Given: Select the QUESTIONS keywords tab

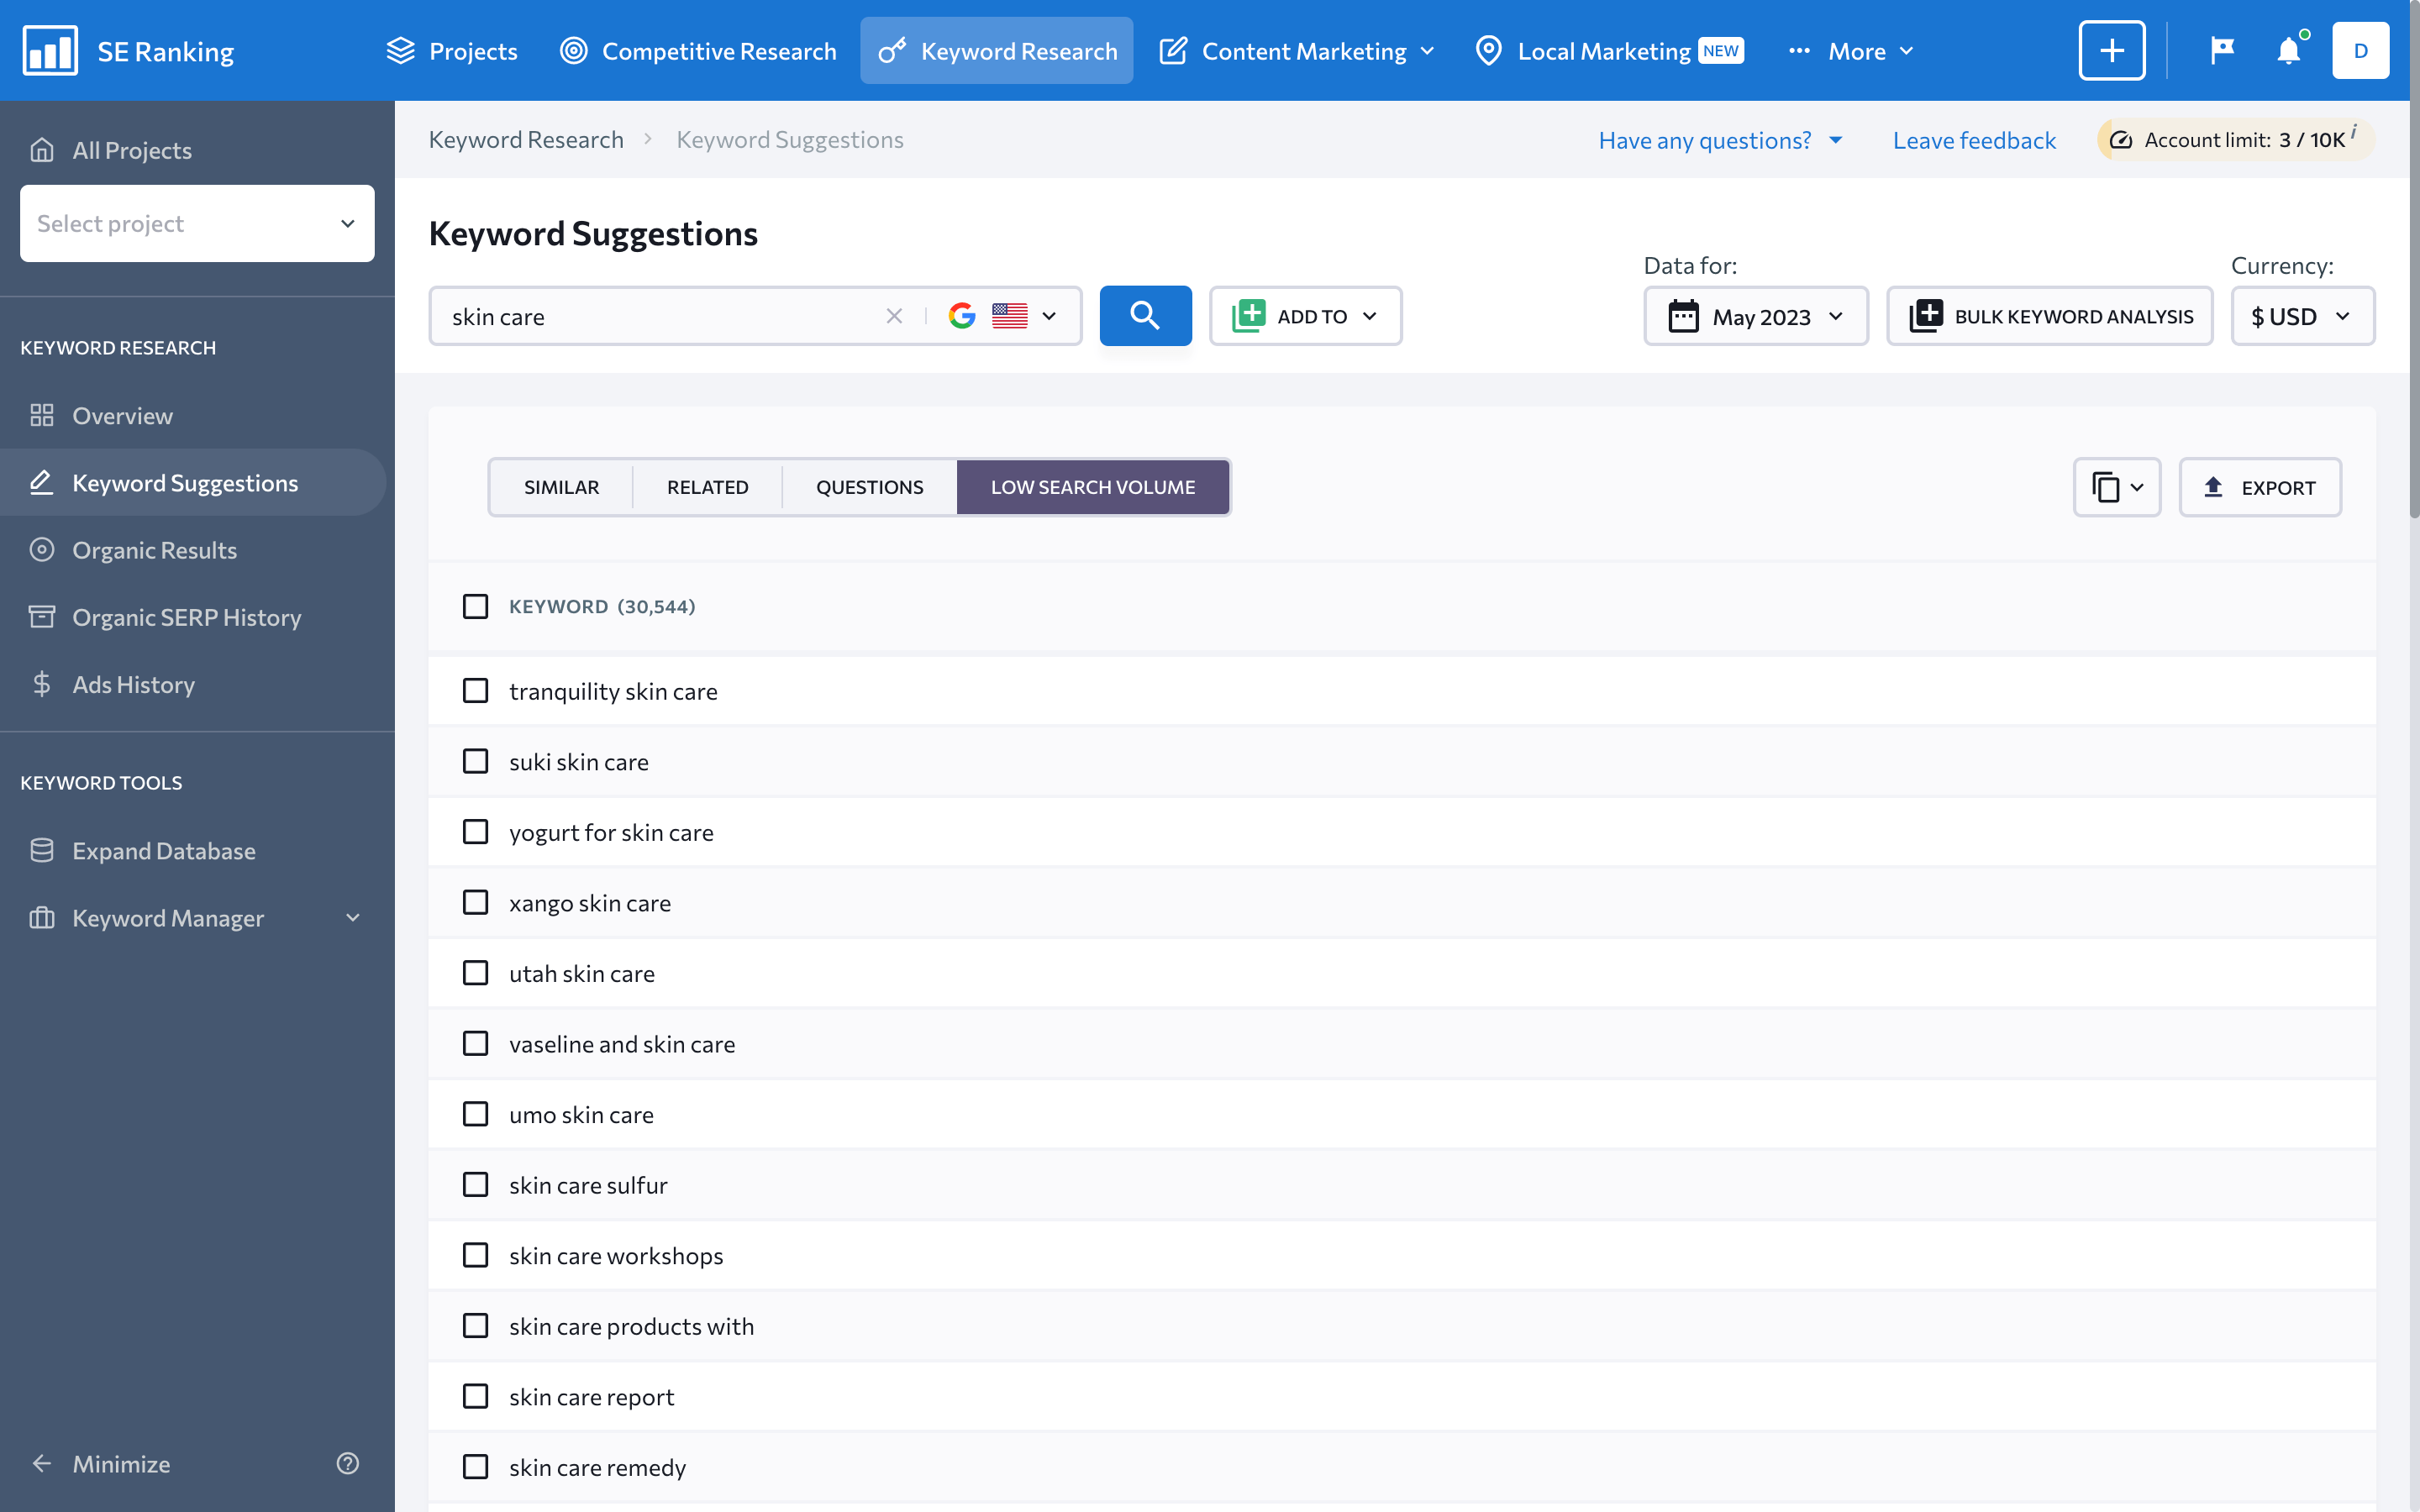Looking at the screenshot, I should tap(870, 488).
